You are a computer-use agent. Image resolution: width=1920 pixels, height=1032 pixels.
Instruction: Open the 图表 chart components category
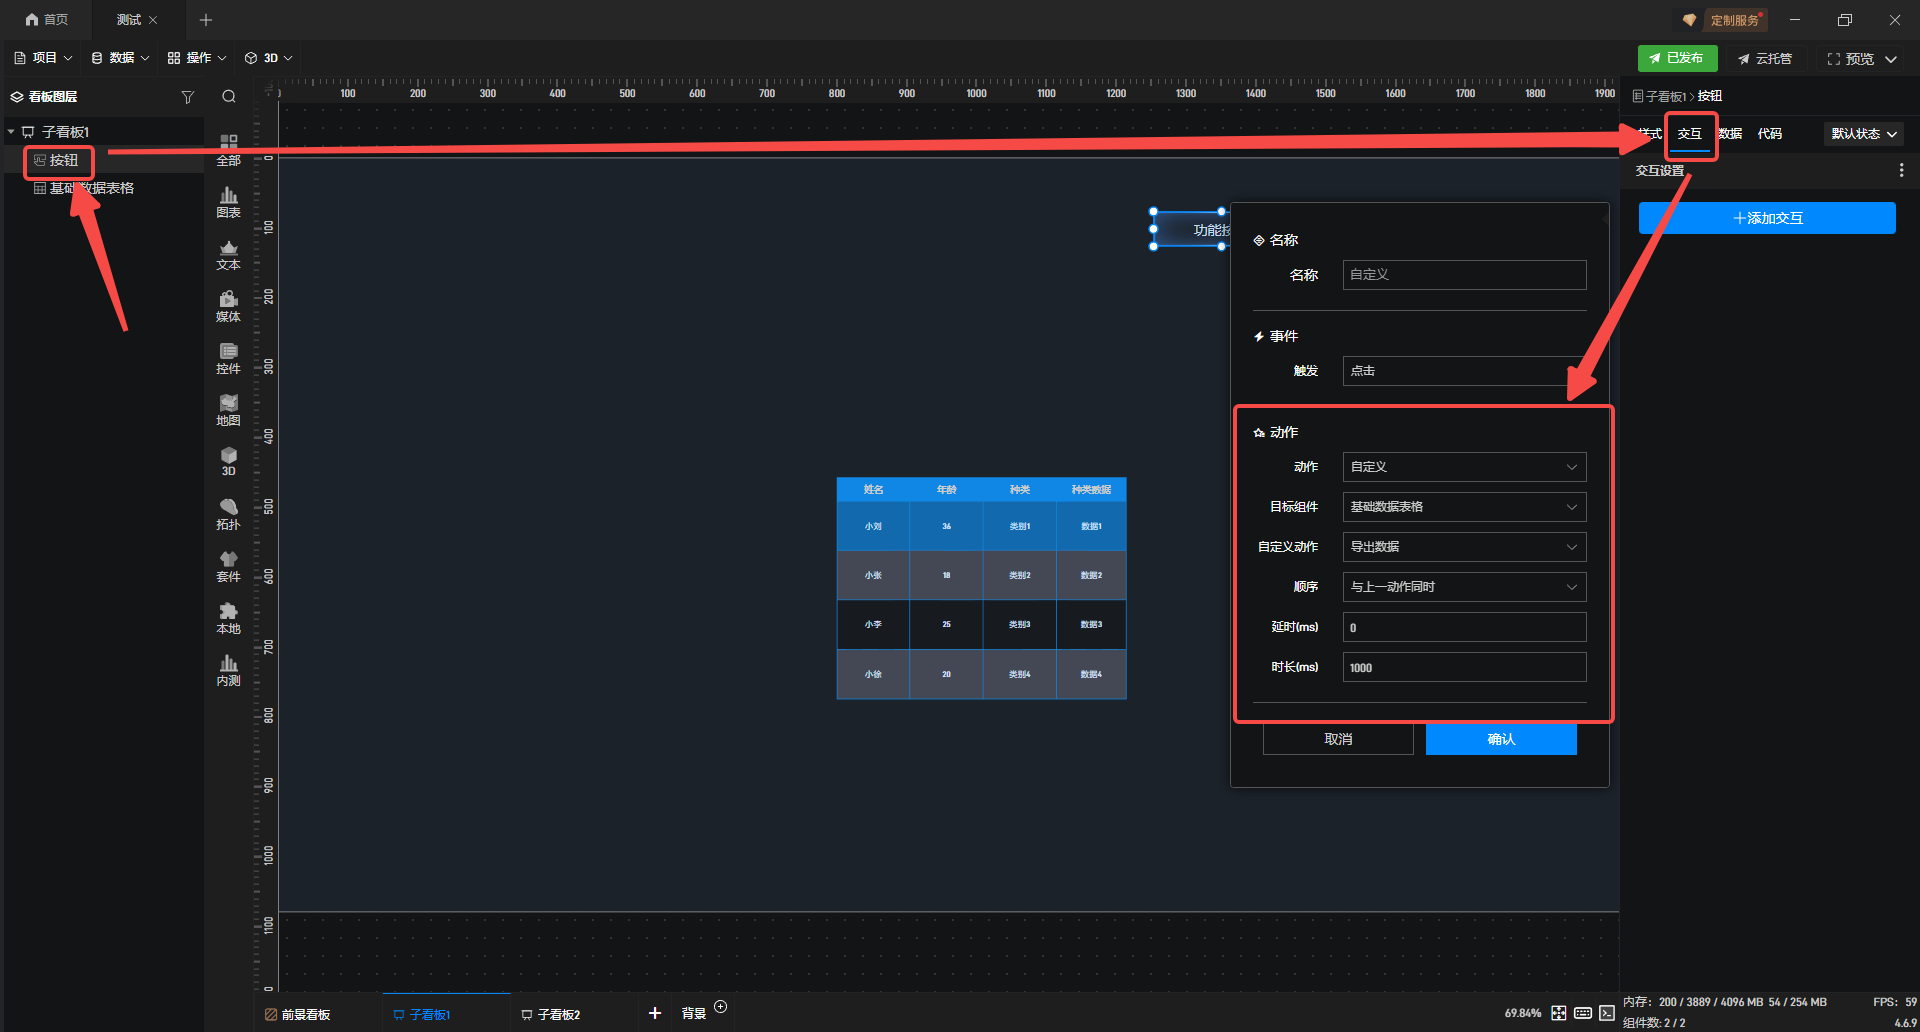pos(228,202)
